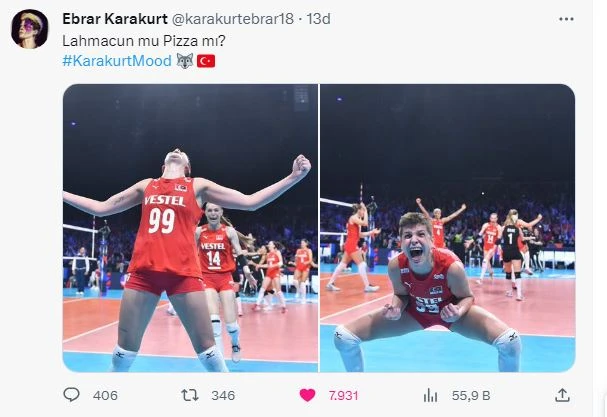Screen dimensions: 607x417
Task: Open the three-dot more options menu
Action: (566, 19)
